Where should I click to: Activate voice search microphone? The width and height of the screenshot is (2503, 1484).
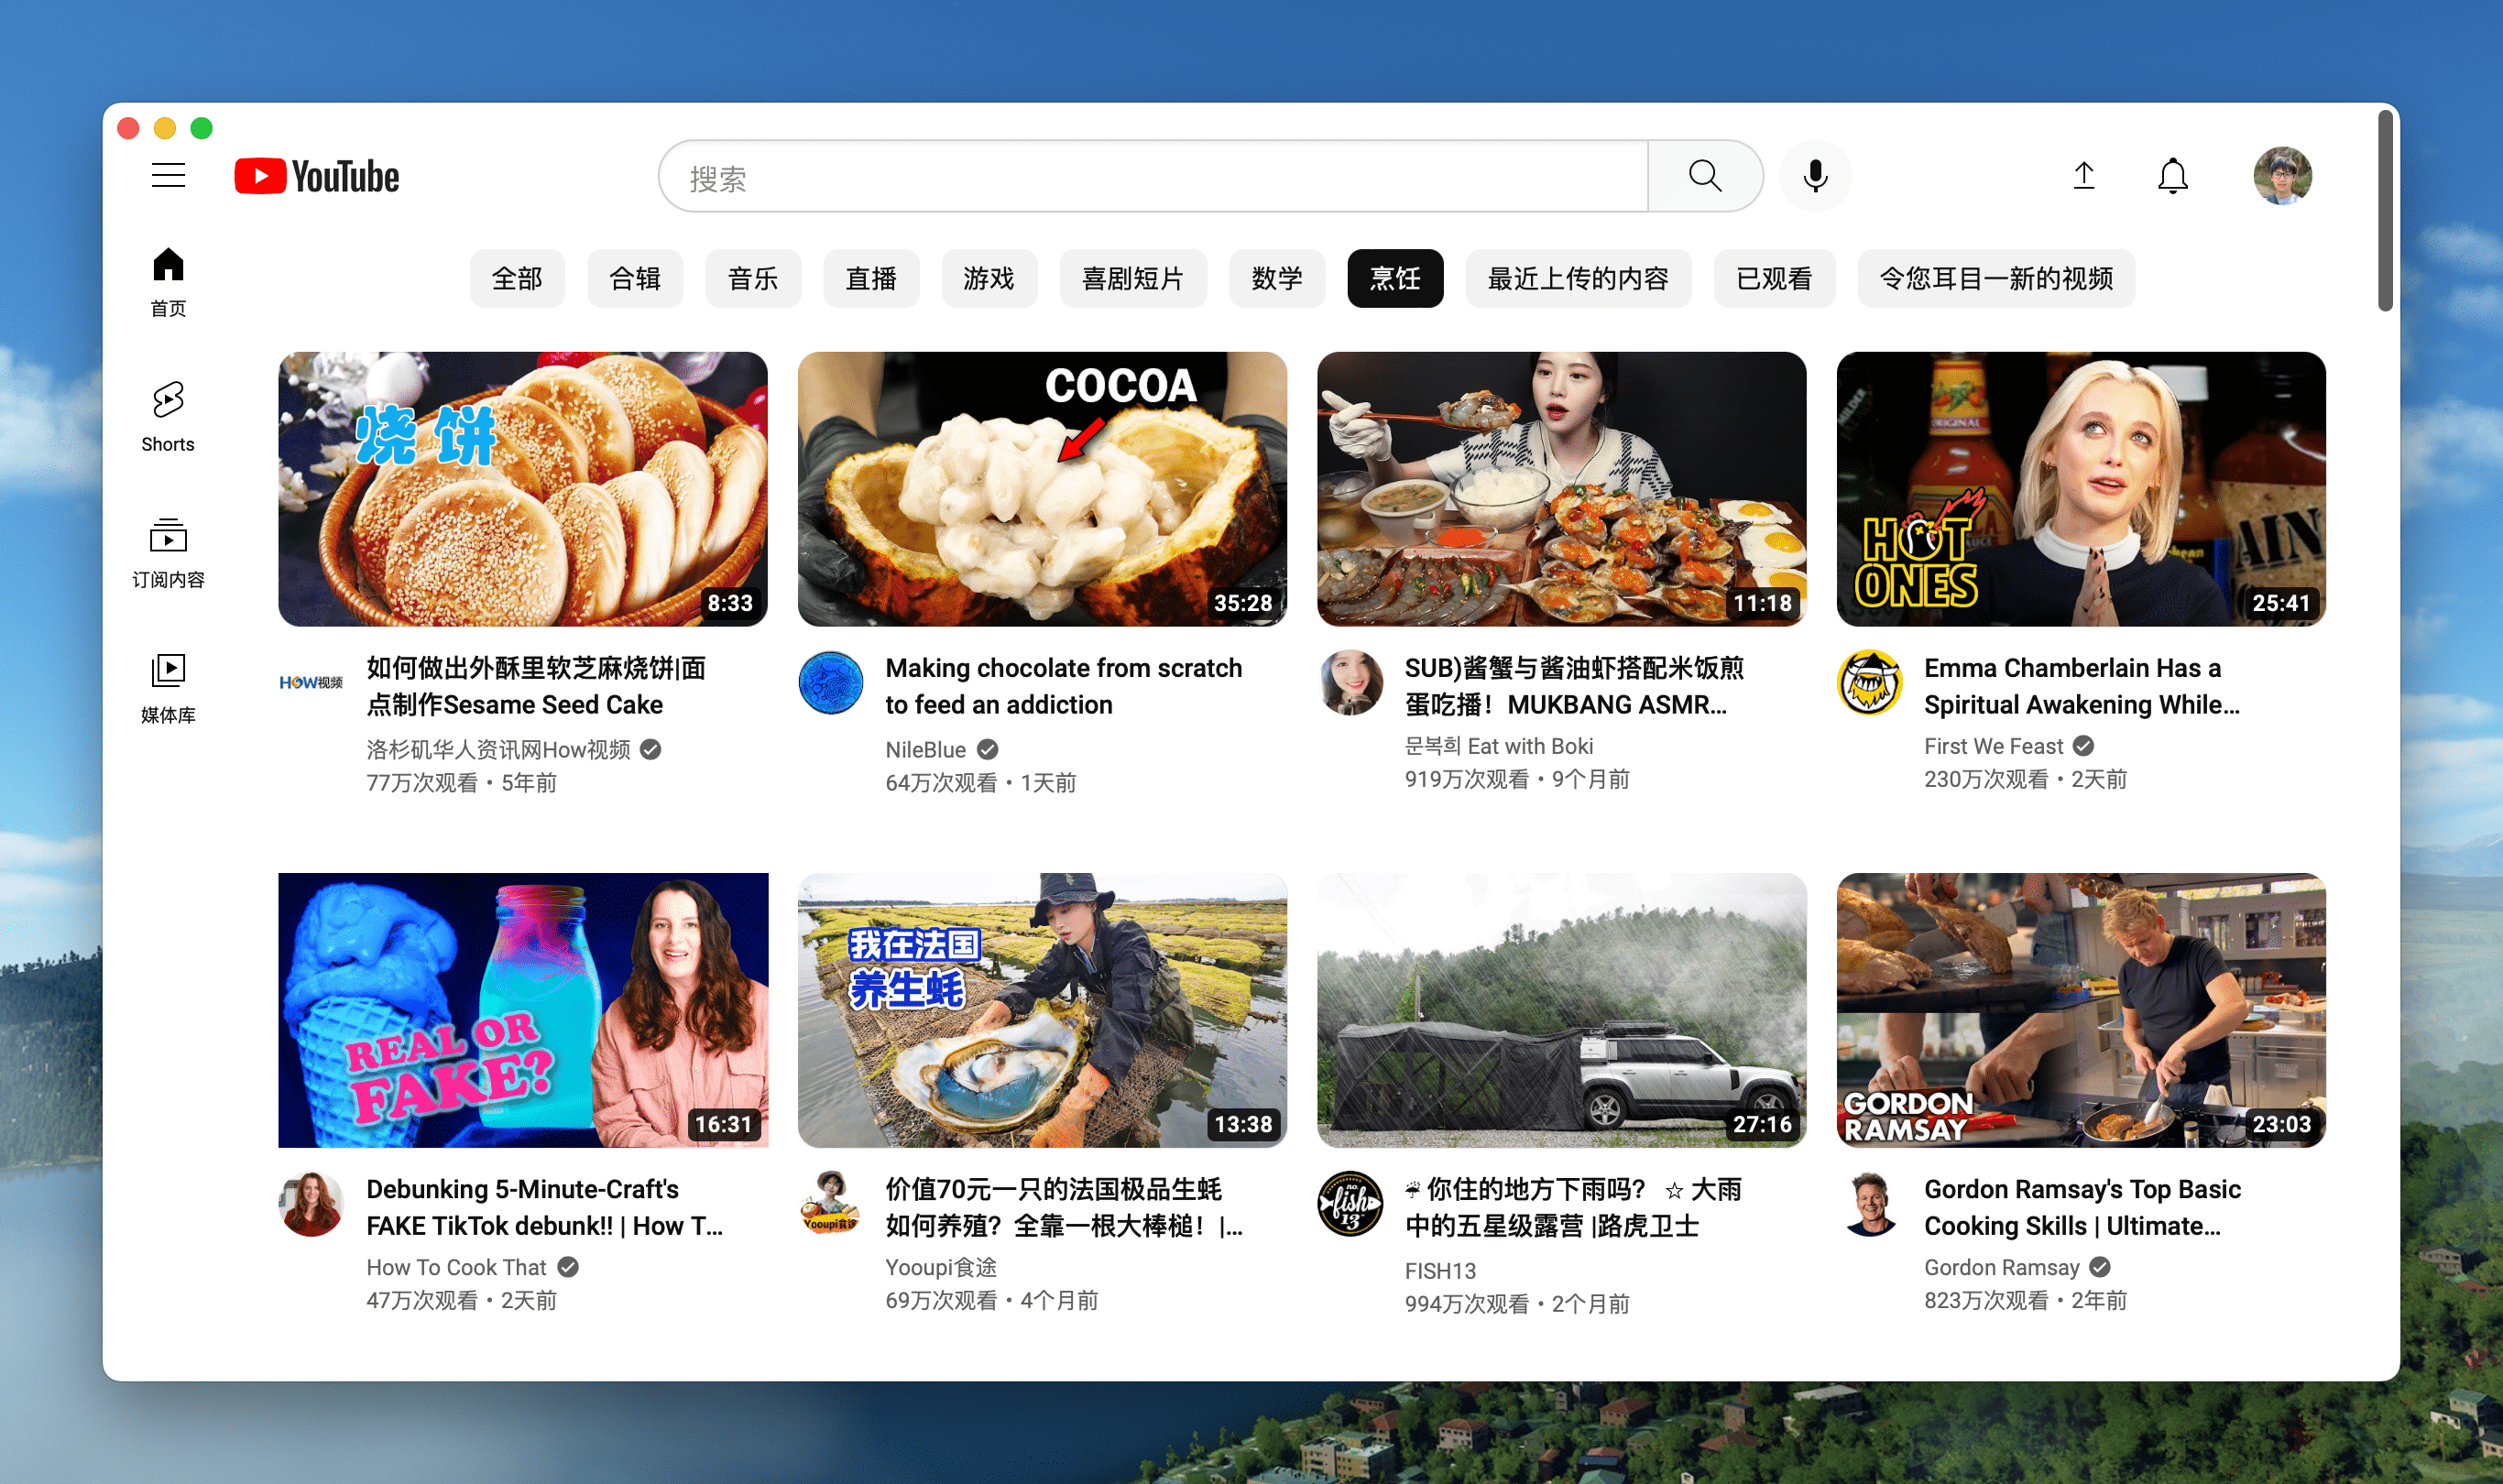(1815, 176)
